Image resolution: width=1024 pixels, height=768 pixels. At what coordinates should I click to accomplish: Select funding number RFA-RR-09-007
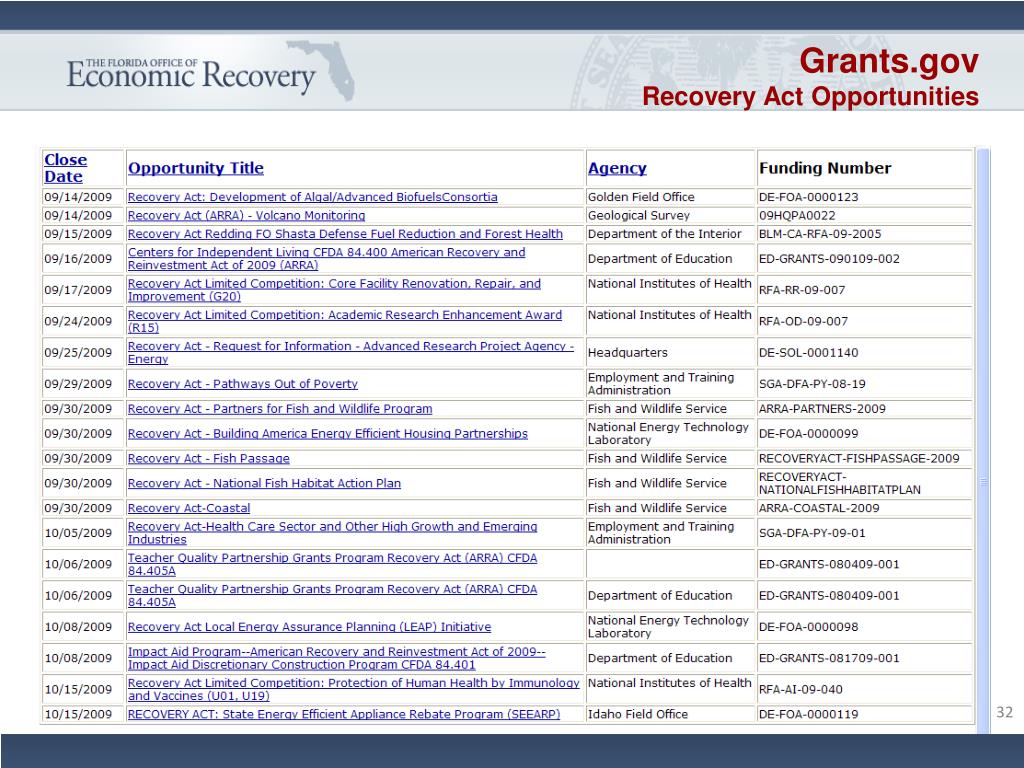point(802,290)
